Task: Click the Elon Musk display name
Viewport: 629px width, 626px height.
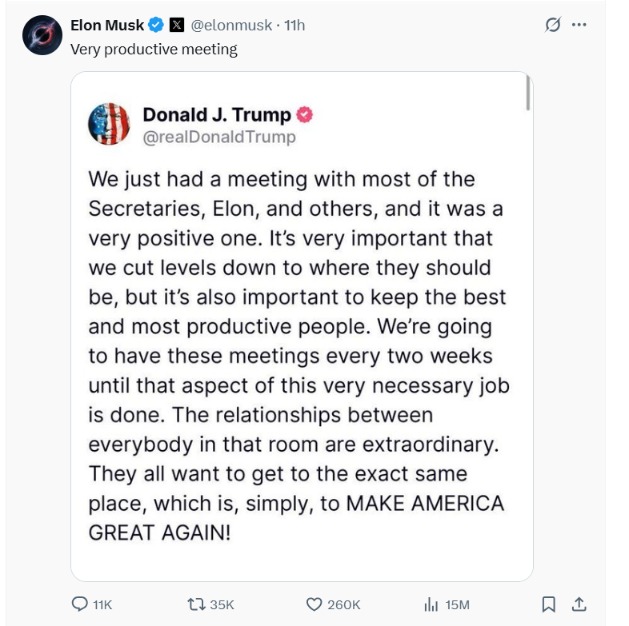Action: (107, 25)
